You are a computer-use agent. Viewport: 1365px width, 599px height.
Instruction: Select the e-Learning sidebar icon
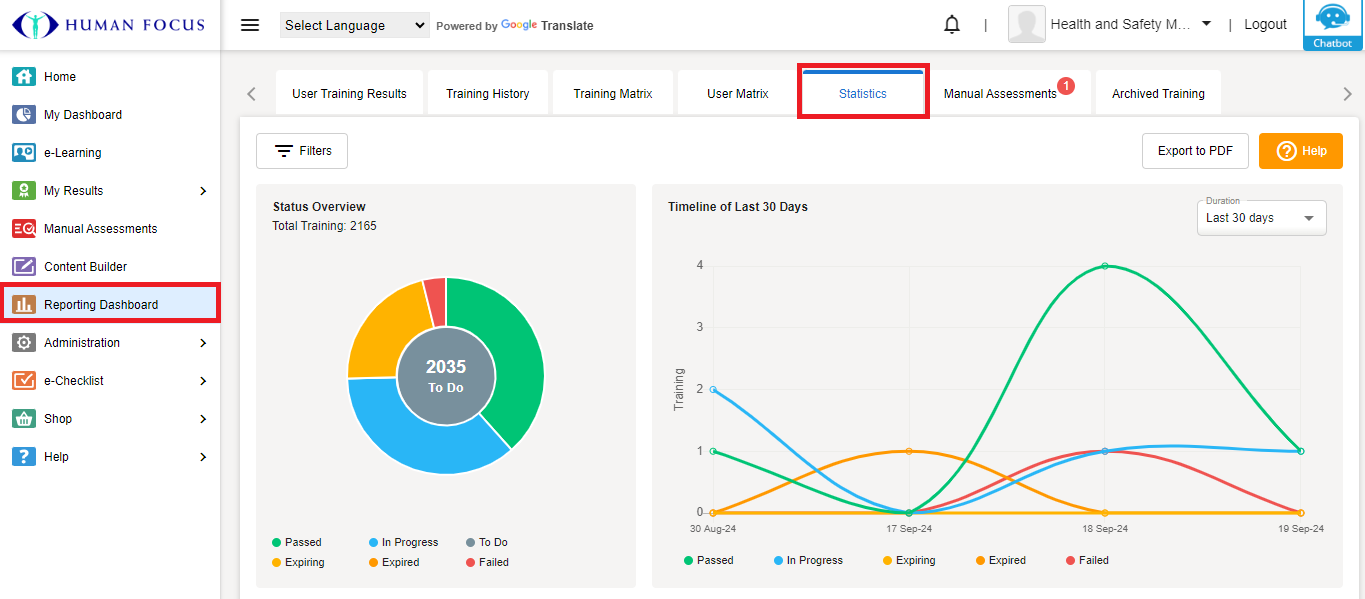click(24, 153)
